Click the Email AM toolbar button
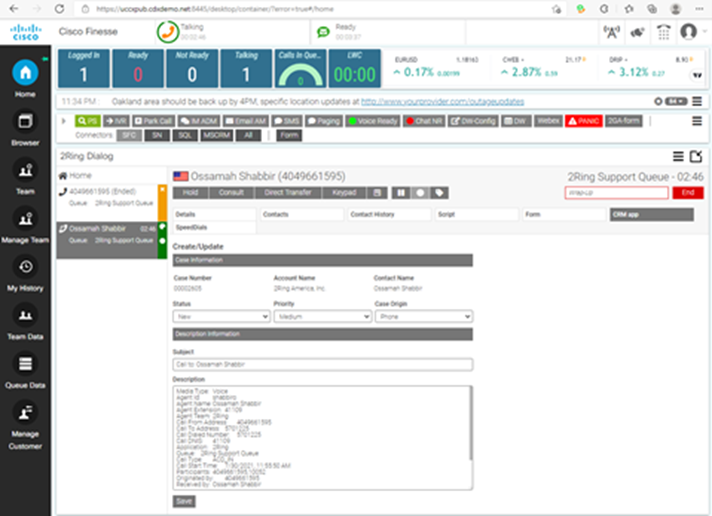Viewport: 712px width, 516px height. coord(246,121)
